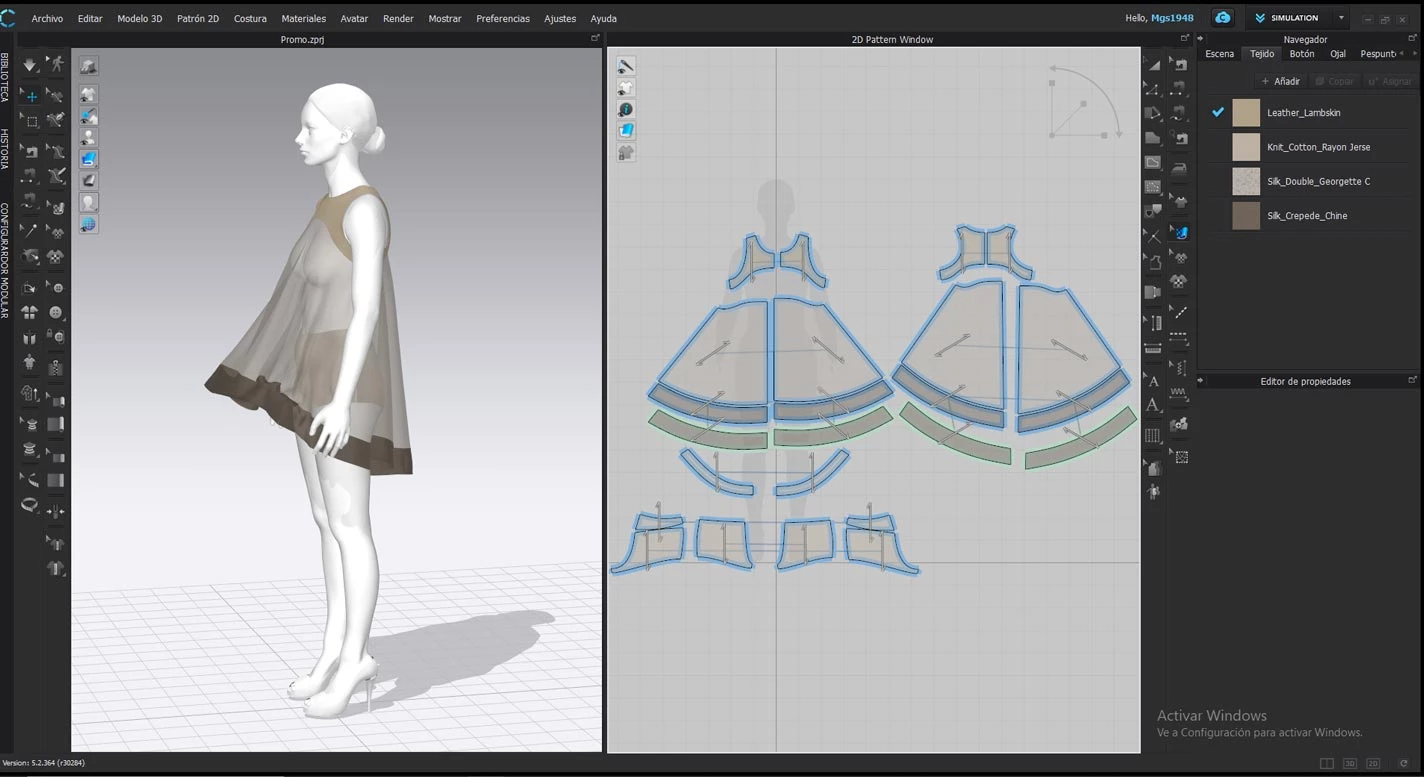The width and height of the screenshot is (1424, 777).
Task: Click the Añadir fabric button
Action: [1281, 81]
